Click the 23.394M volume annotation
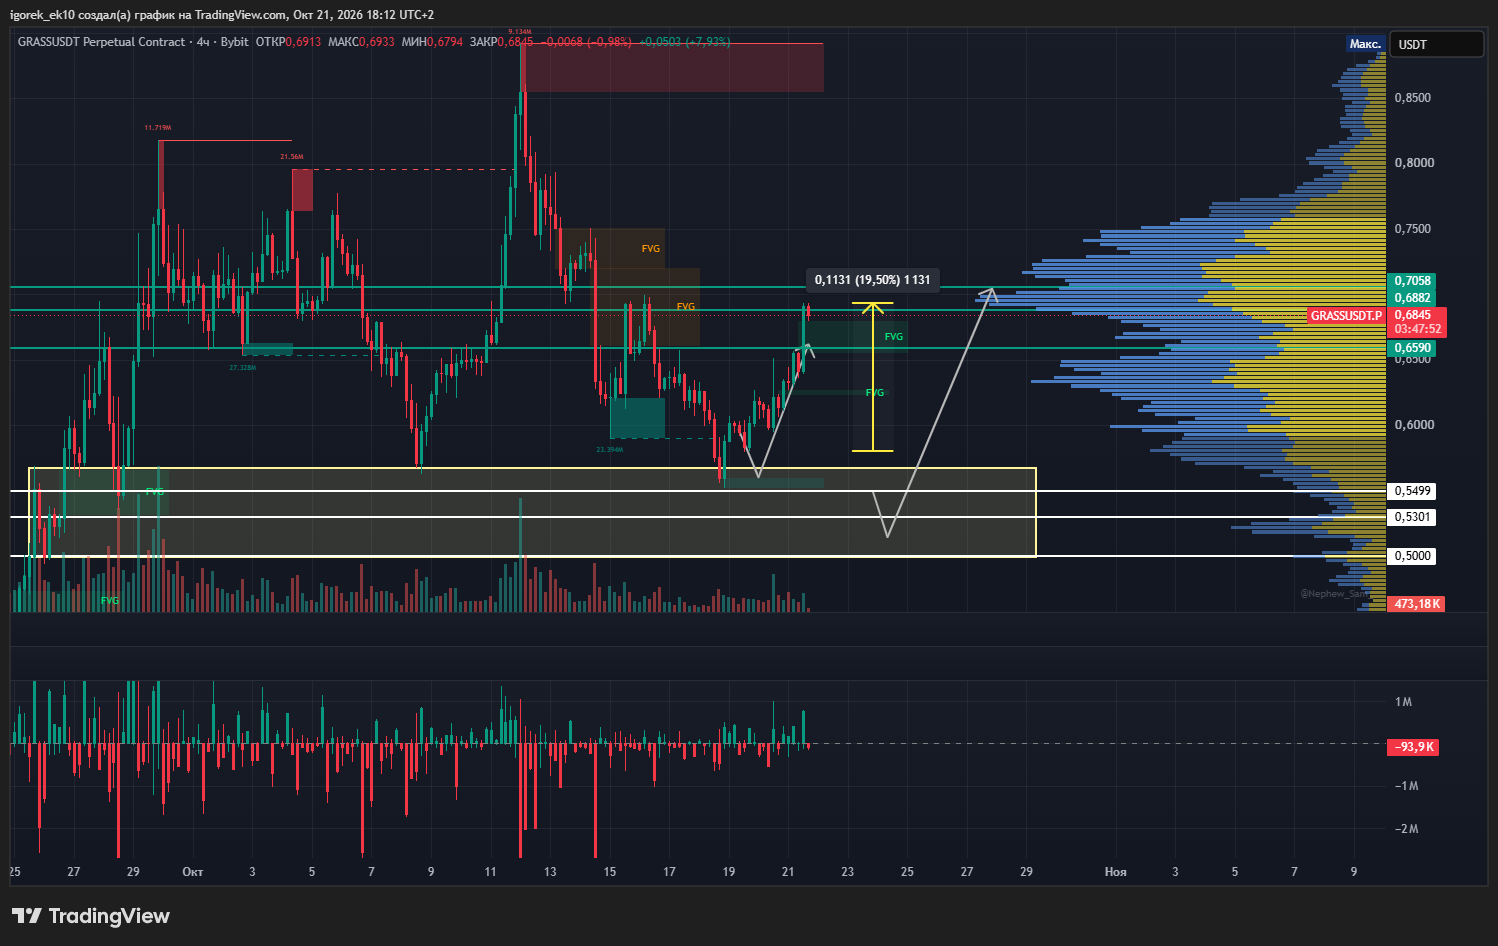 tap(609, 450)
